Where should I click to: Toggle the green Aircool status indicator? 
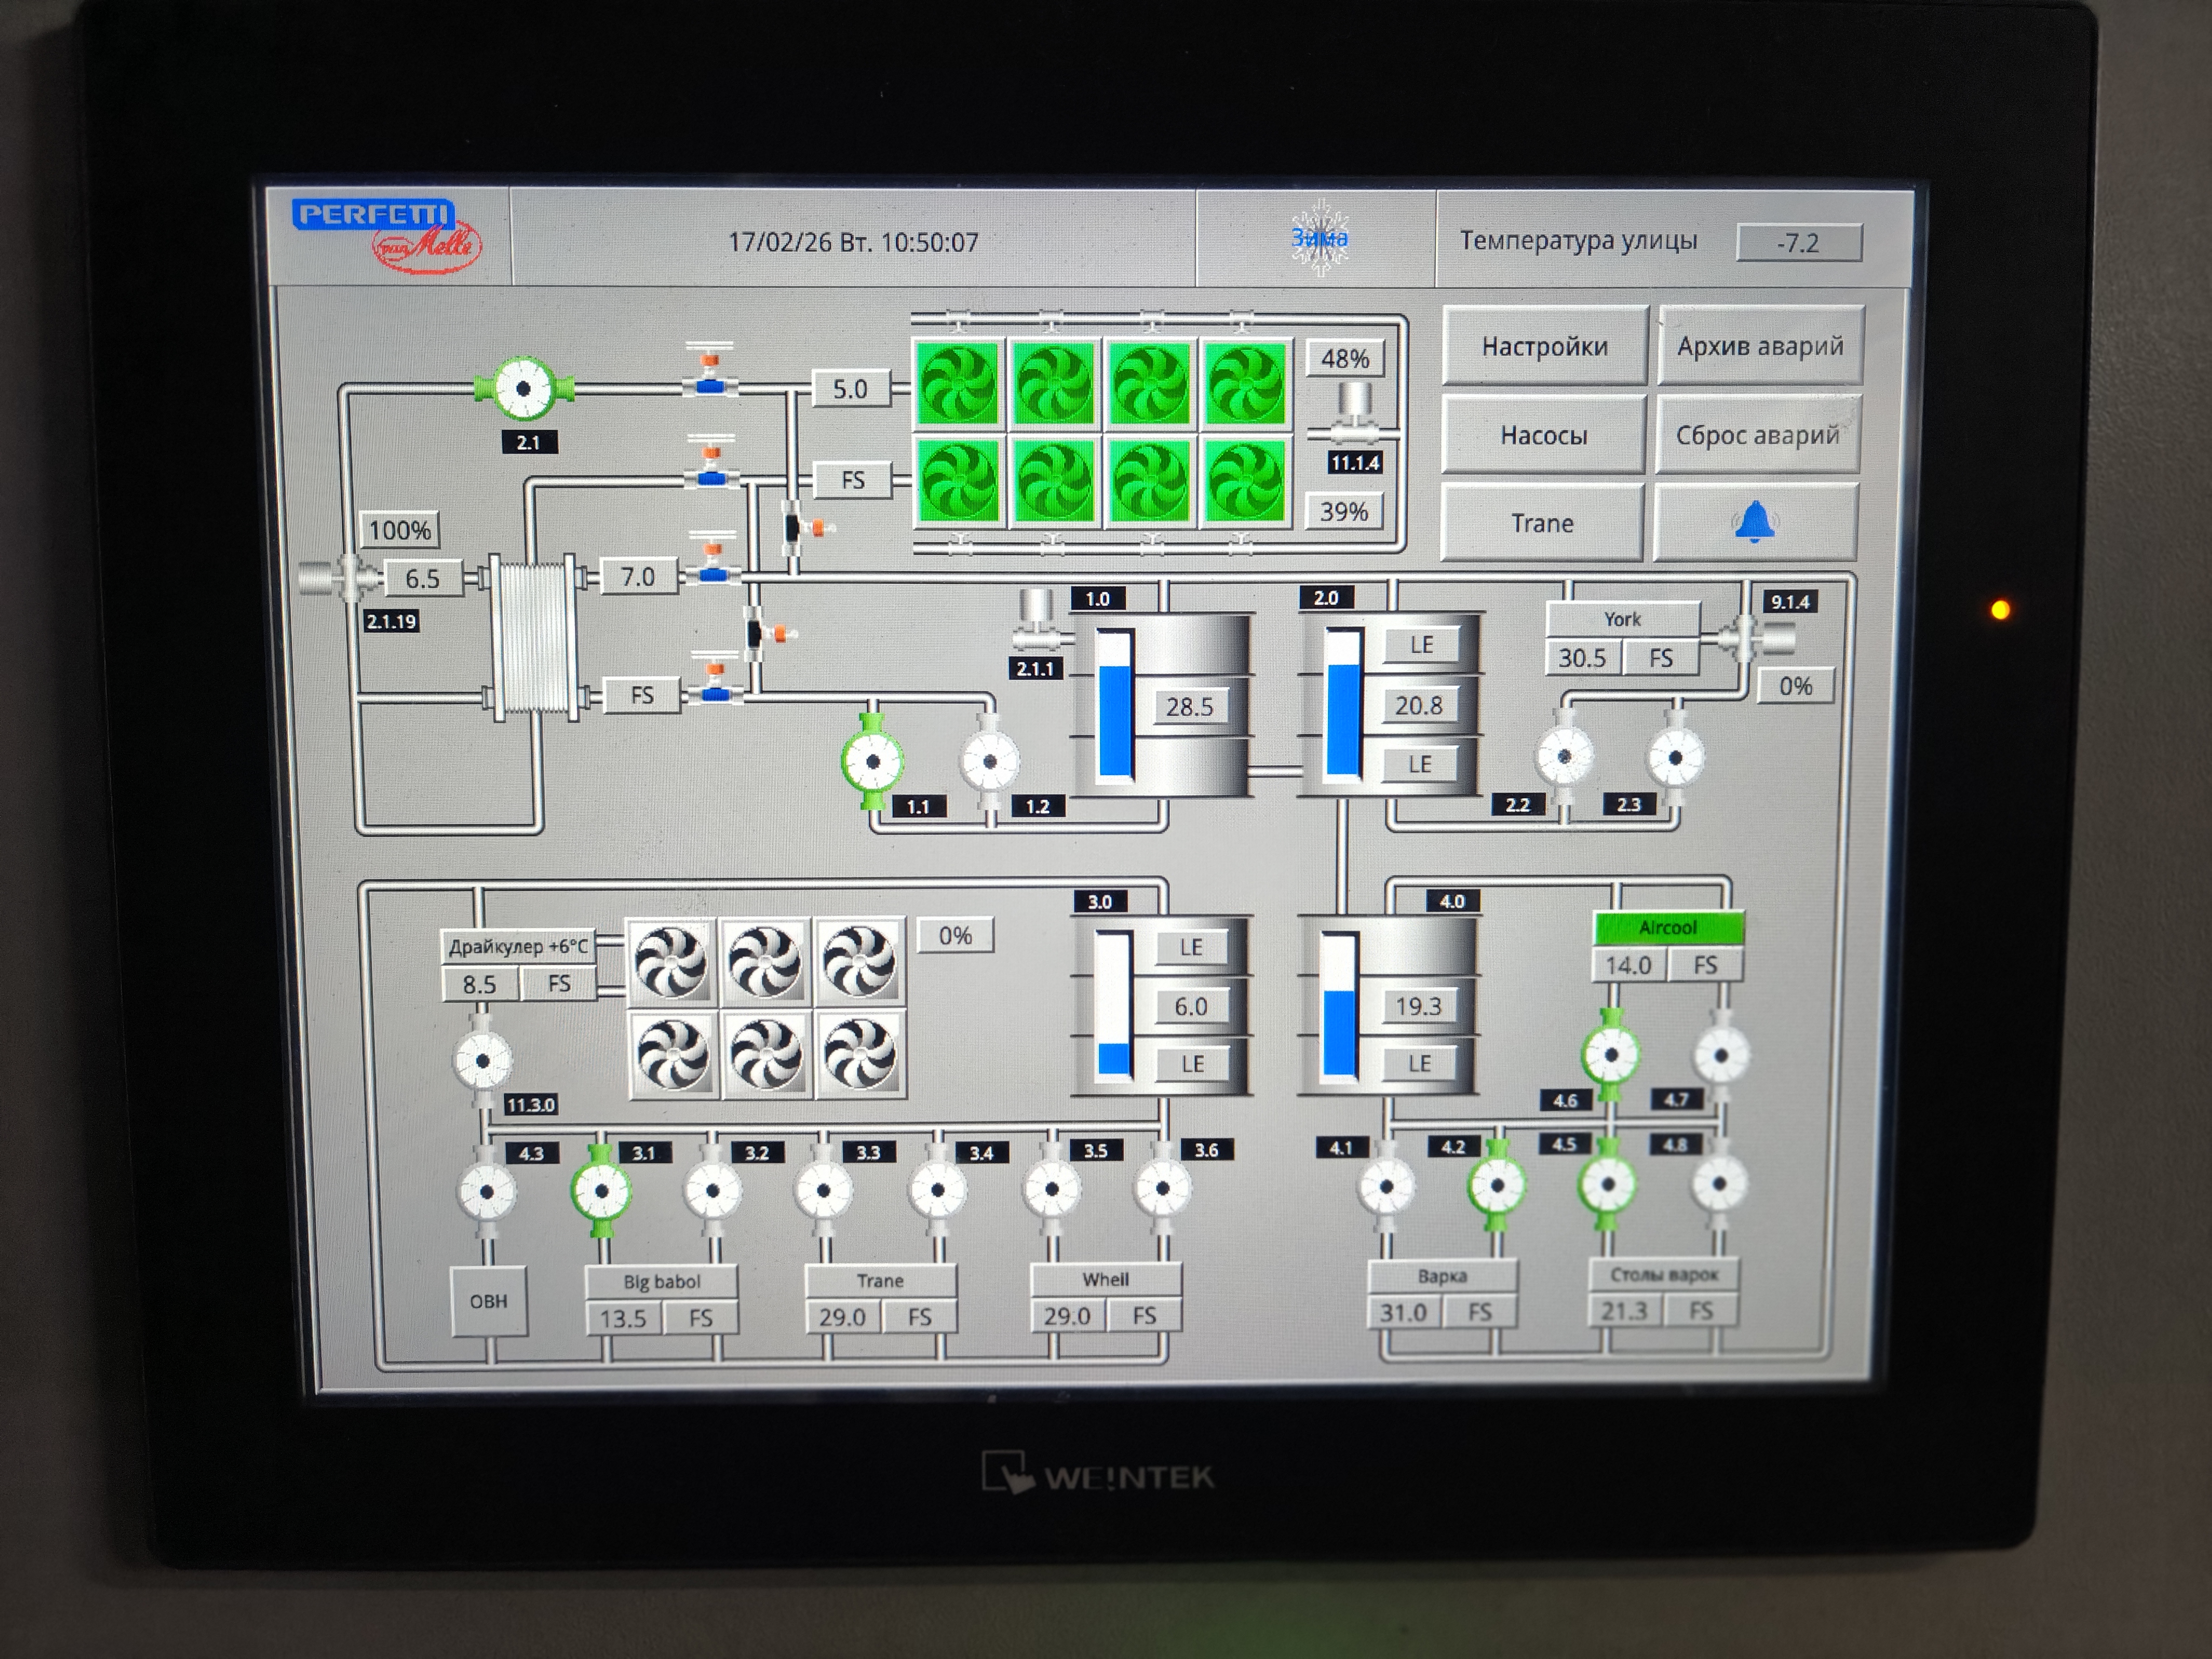click(x=1668, y=927)
